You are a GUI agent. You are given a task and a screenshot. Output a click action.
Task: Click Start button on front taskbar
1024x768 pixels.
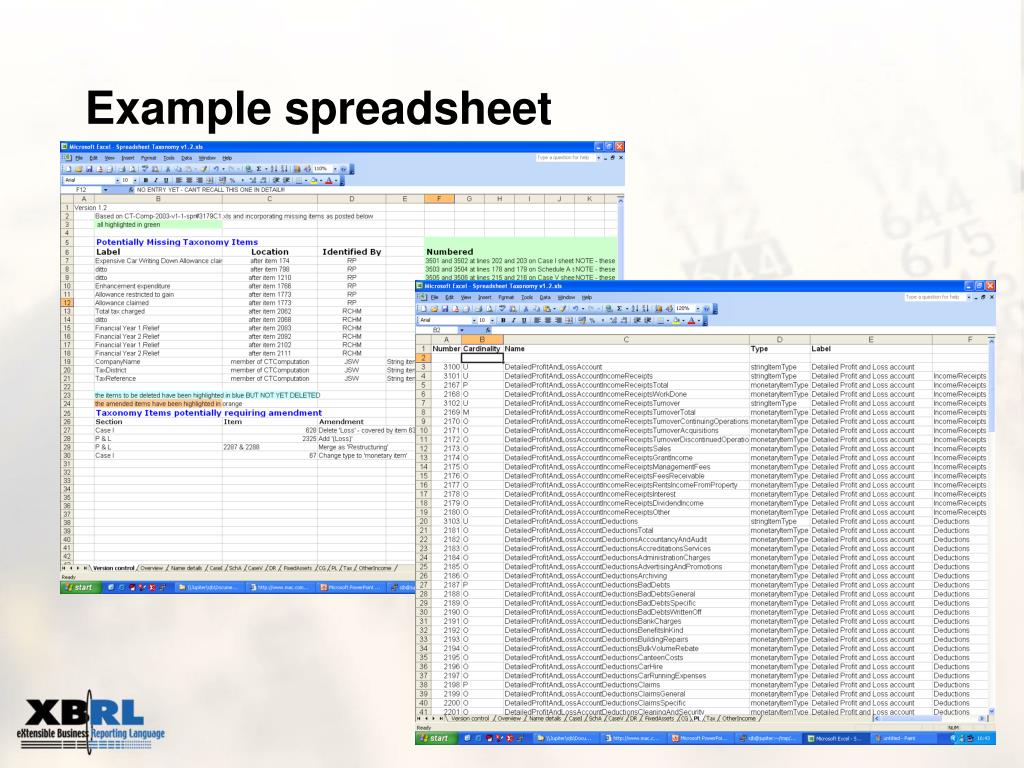pos(435,738)
